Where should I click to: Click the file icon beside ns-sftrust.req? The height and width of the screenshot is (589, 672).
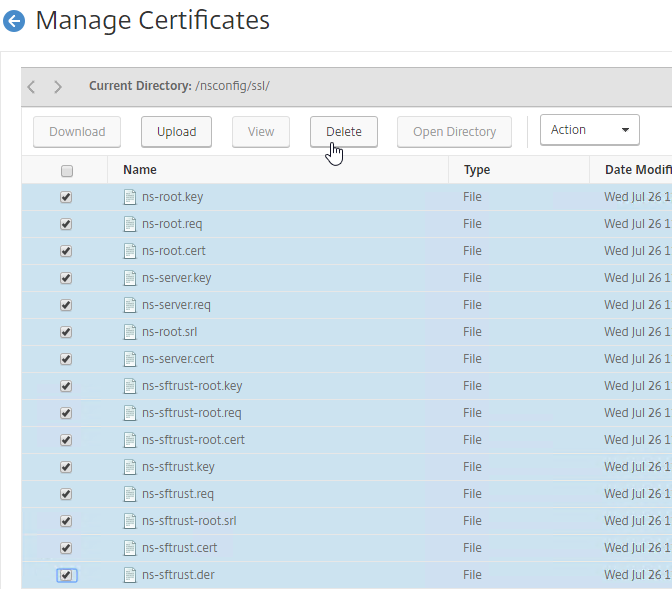[x=130, y=494]
